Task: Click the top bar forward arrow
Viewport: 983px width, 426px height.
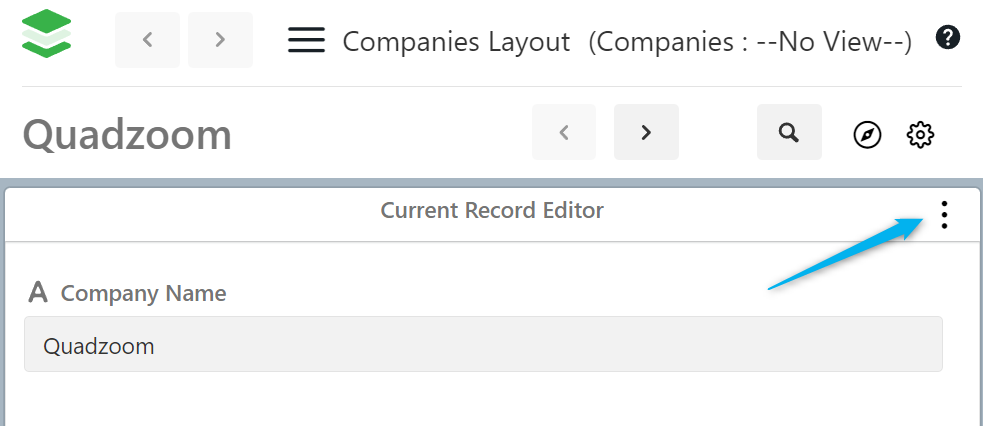Action: [220, 40]
